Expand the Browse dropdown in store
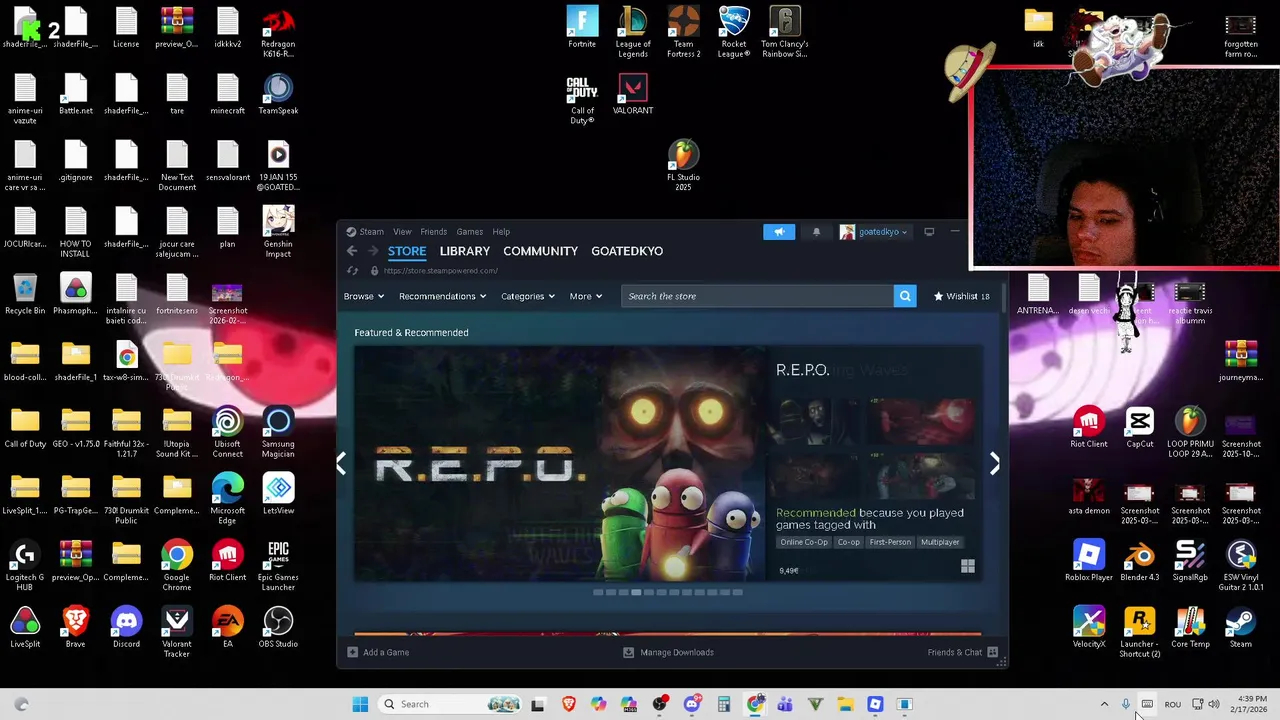1280x720 pixels. tap(364, 296)
